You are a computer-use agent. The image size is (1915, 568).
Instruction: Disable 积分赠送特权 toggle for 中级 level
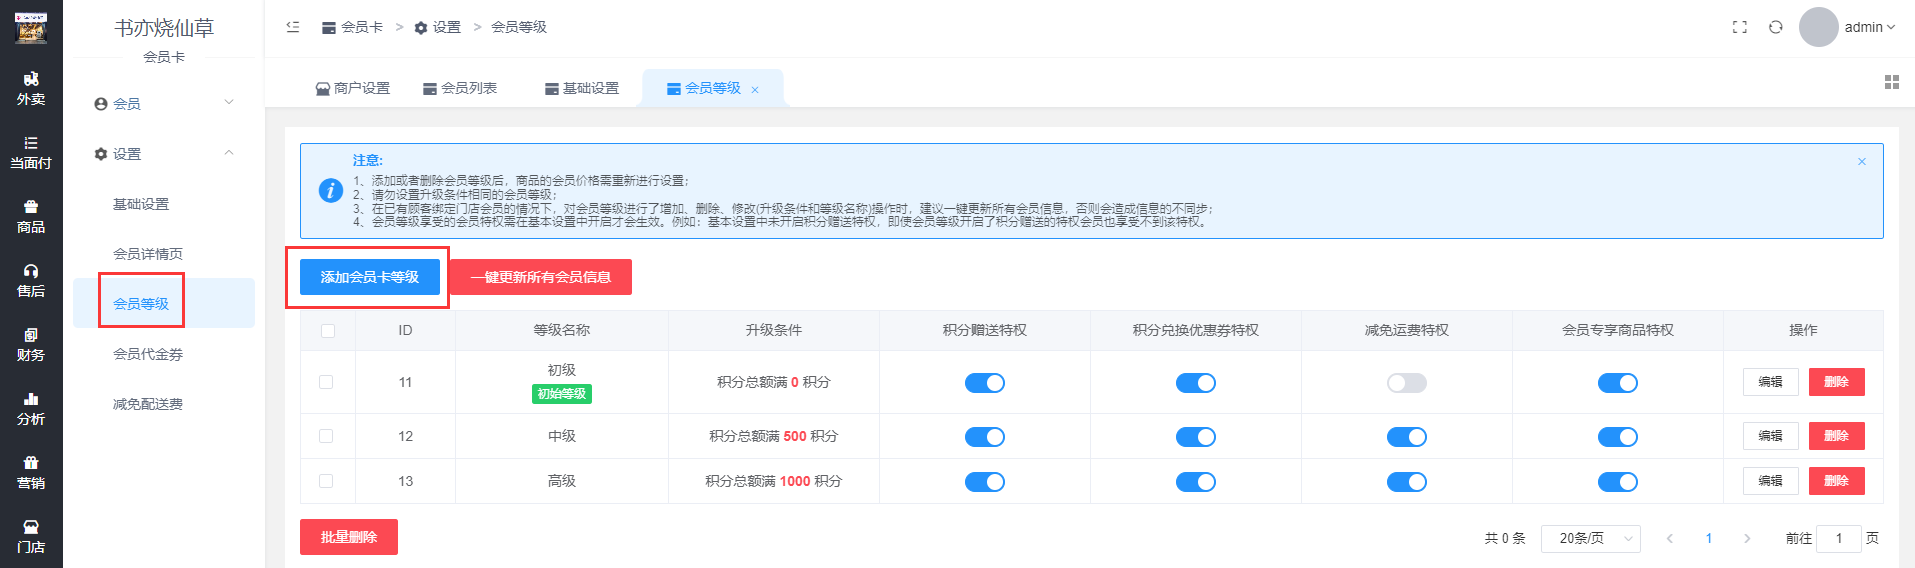coord(984,437)
